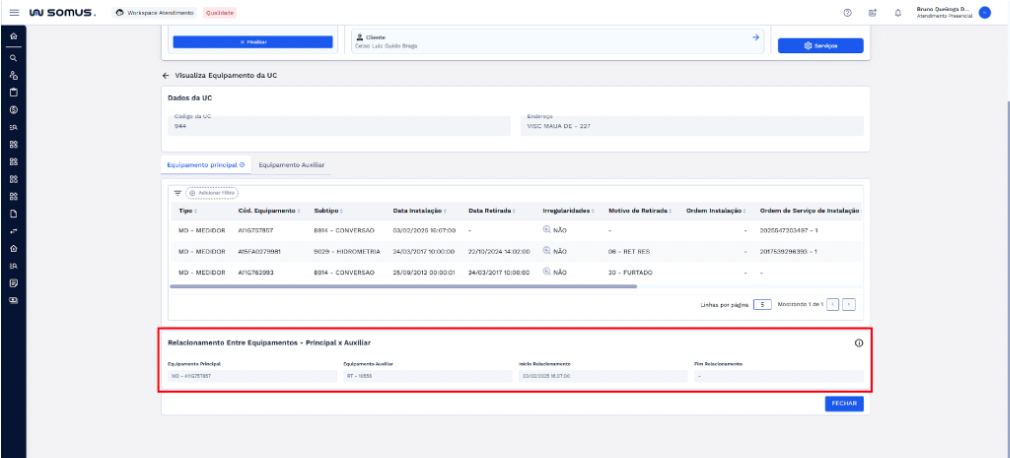Click the Equipamento Auxiliar field RT - 10556
This screenshot has height=458, width=1010.
tap(428, 376)
